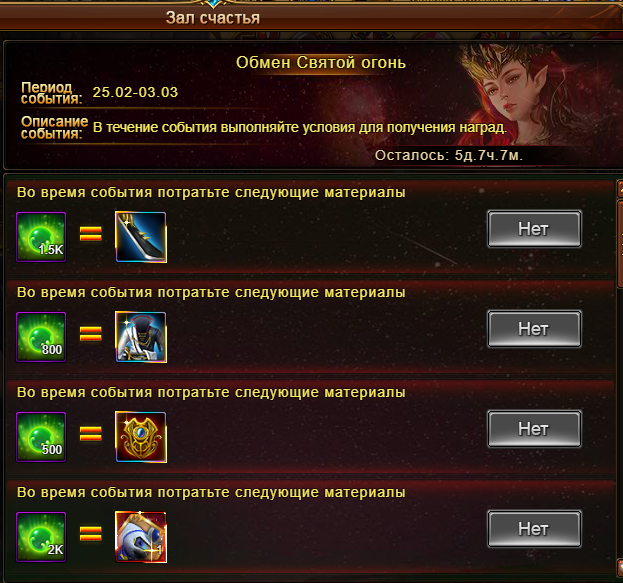Viewport: 623px width, 583px height.
Task: Click the Зал счастья window title
Action: [213, 18]
